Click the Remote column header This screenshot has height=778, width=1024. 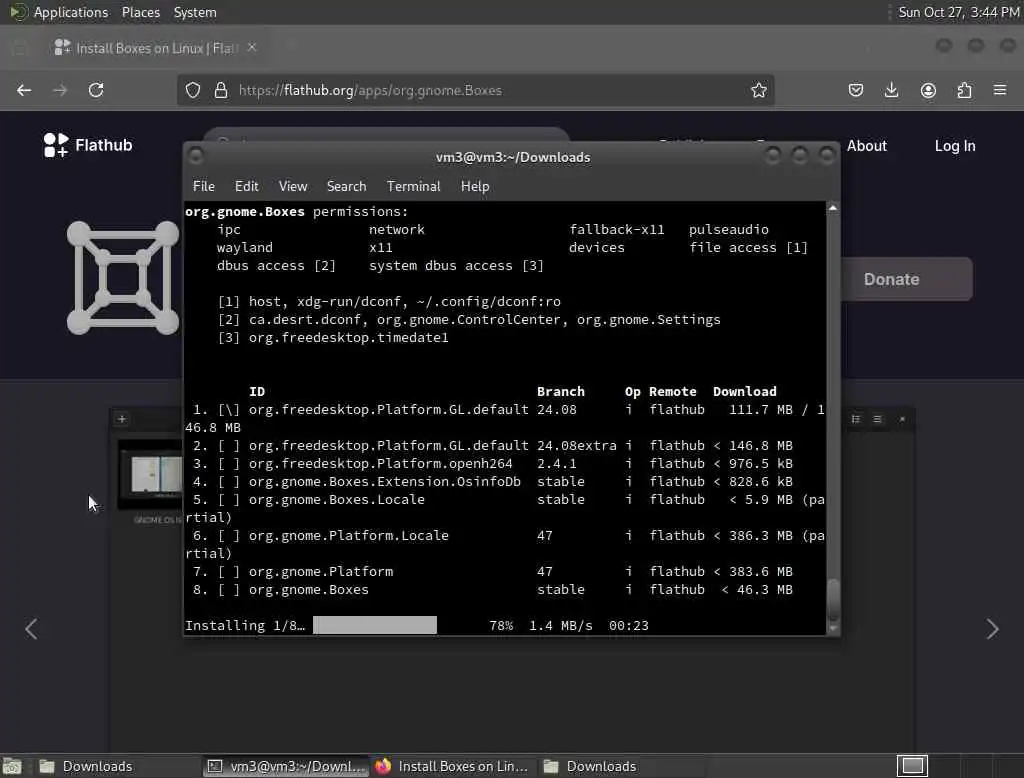tap(673, 391)
